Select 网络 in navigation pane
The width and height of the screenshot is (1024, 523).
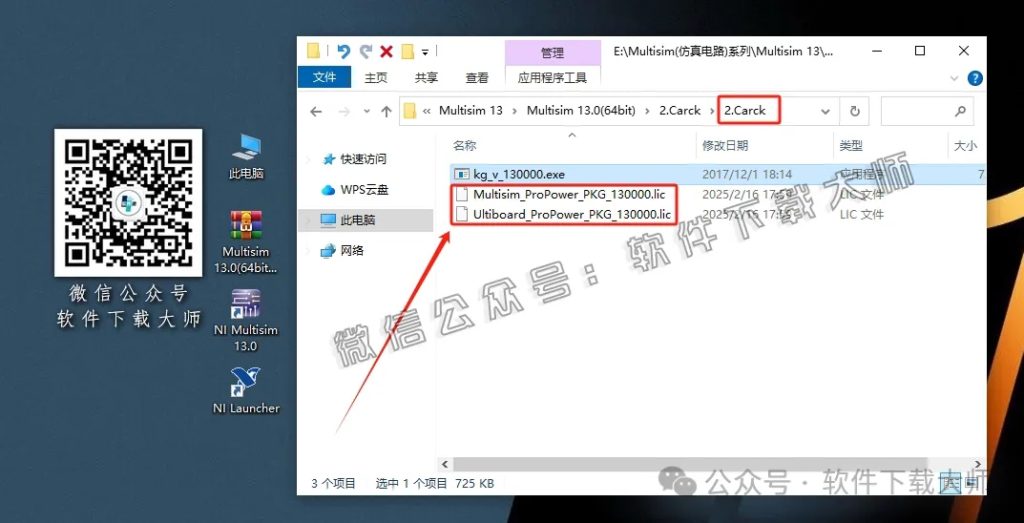(352, 251)
